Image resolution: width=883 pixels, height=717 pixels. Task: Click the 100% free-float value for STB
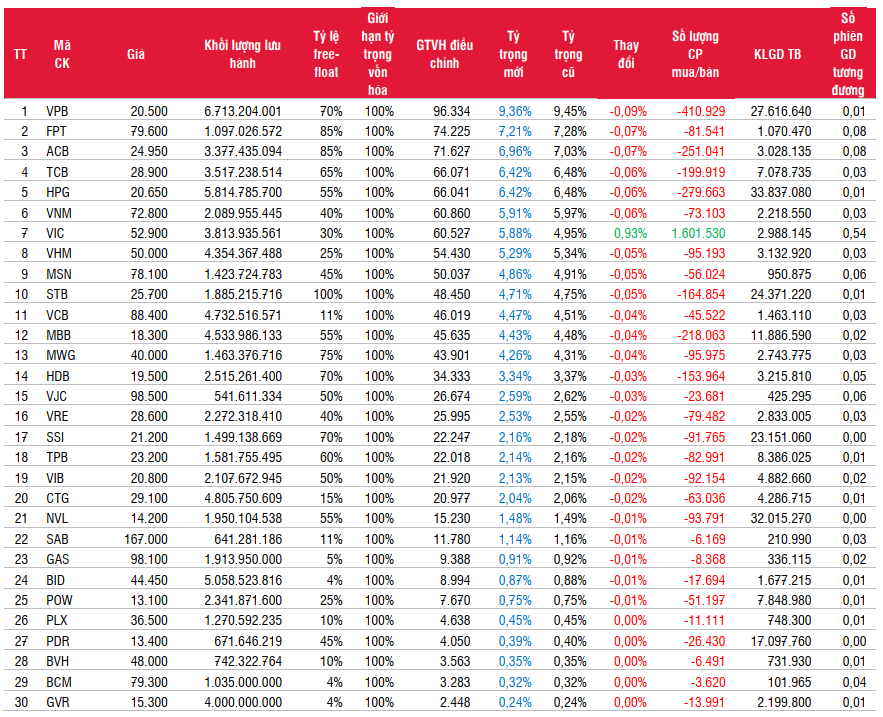pos(328,295)
